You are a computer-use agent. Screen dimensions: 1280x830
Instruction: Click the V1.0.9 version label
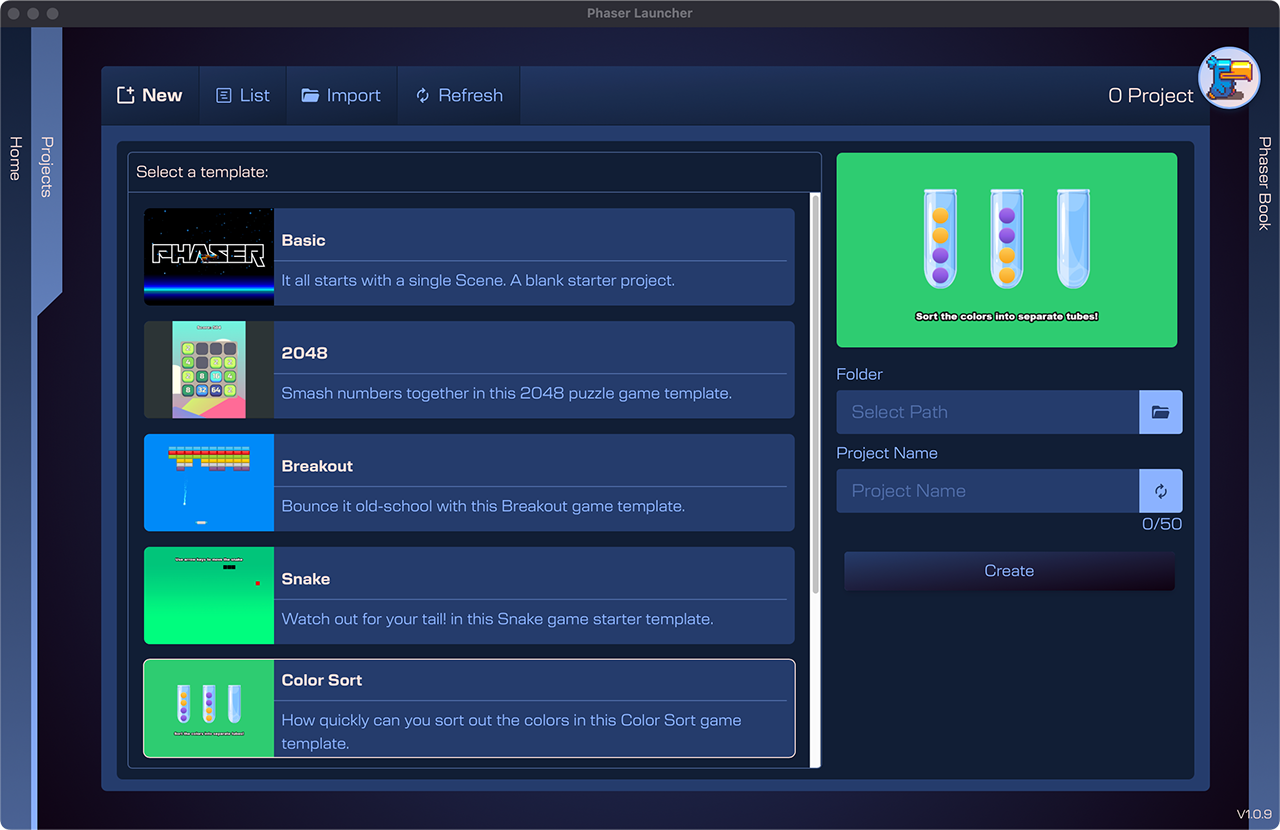tap(1255, 814)
